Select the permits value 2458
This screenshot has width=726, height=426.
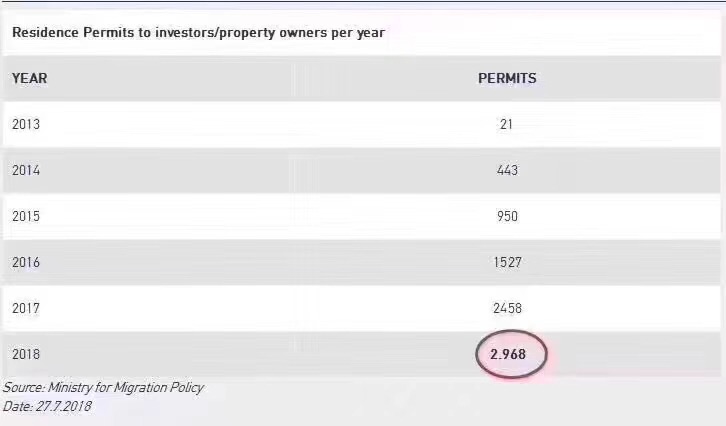click(507, 308)
